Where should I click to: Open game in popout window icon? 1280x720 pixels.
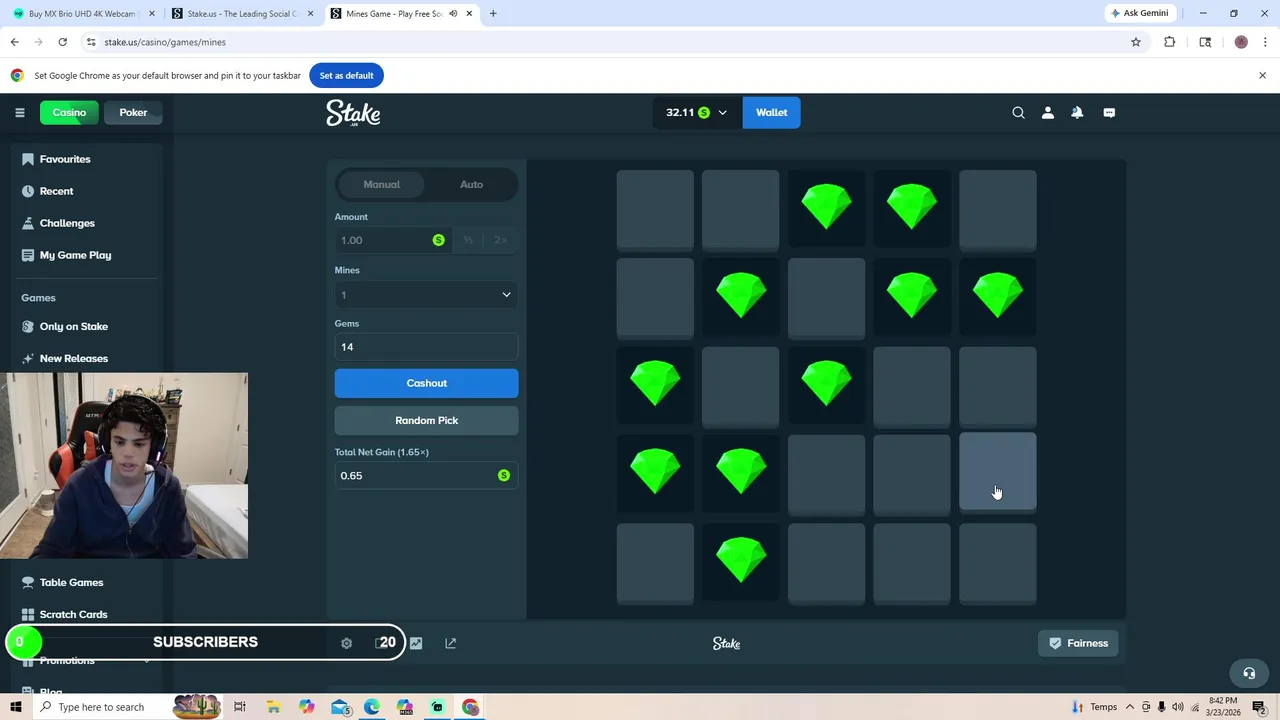tap(450, 643)
